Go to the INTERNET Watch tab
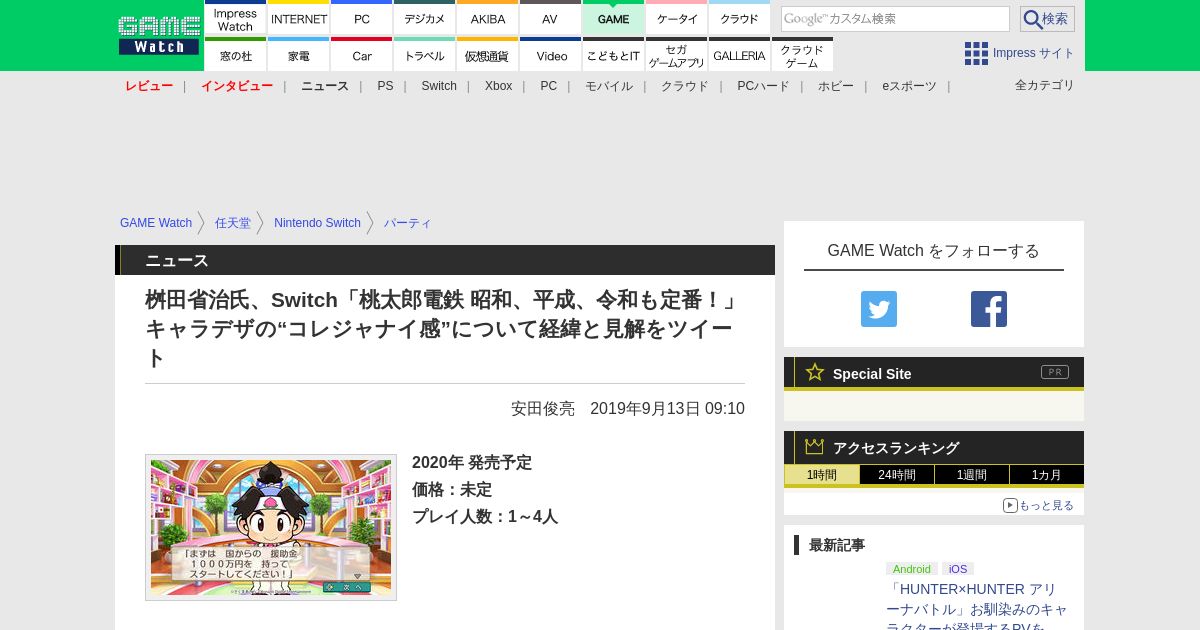The width and height of the screenshot is (1200, 630). [299, 18]
